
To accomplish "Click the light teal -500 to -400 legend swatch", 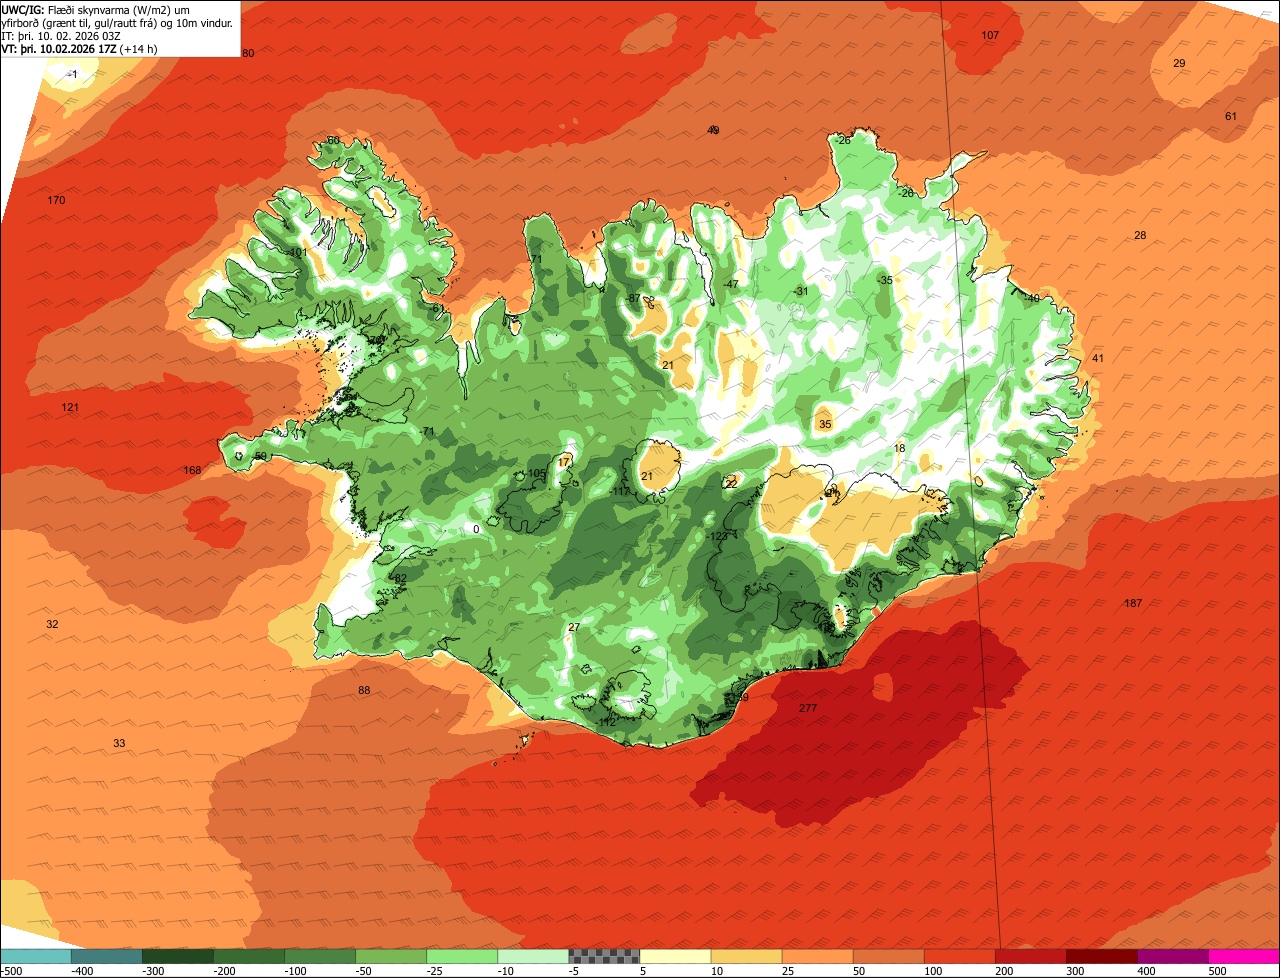I will tap(35, 956).
